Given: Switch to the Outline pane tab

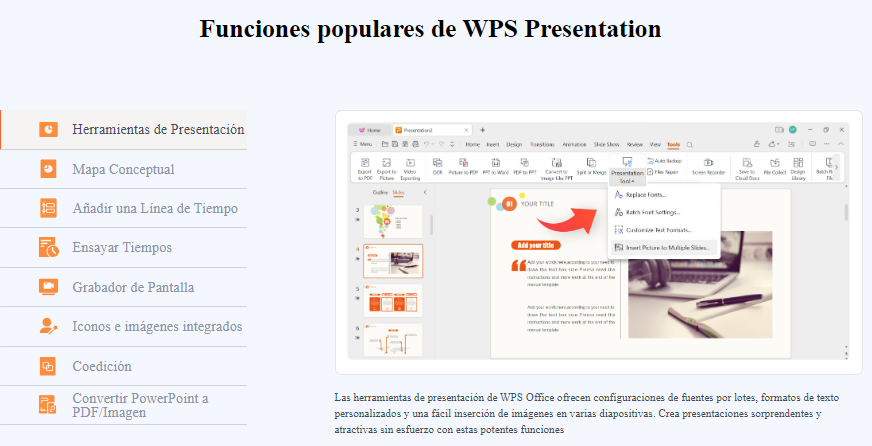Looking at the screenshot, I should point(380,192).
